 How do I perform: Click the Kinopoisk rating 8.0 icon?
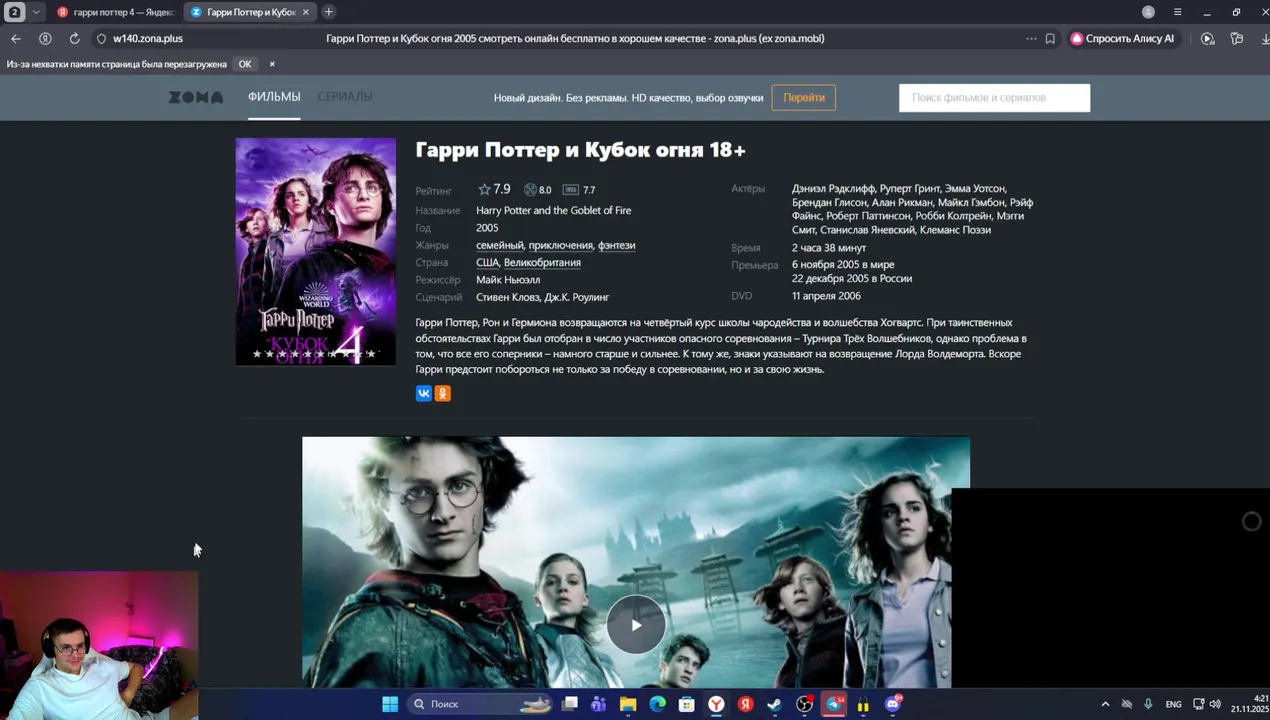coord(530,189)
